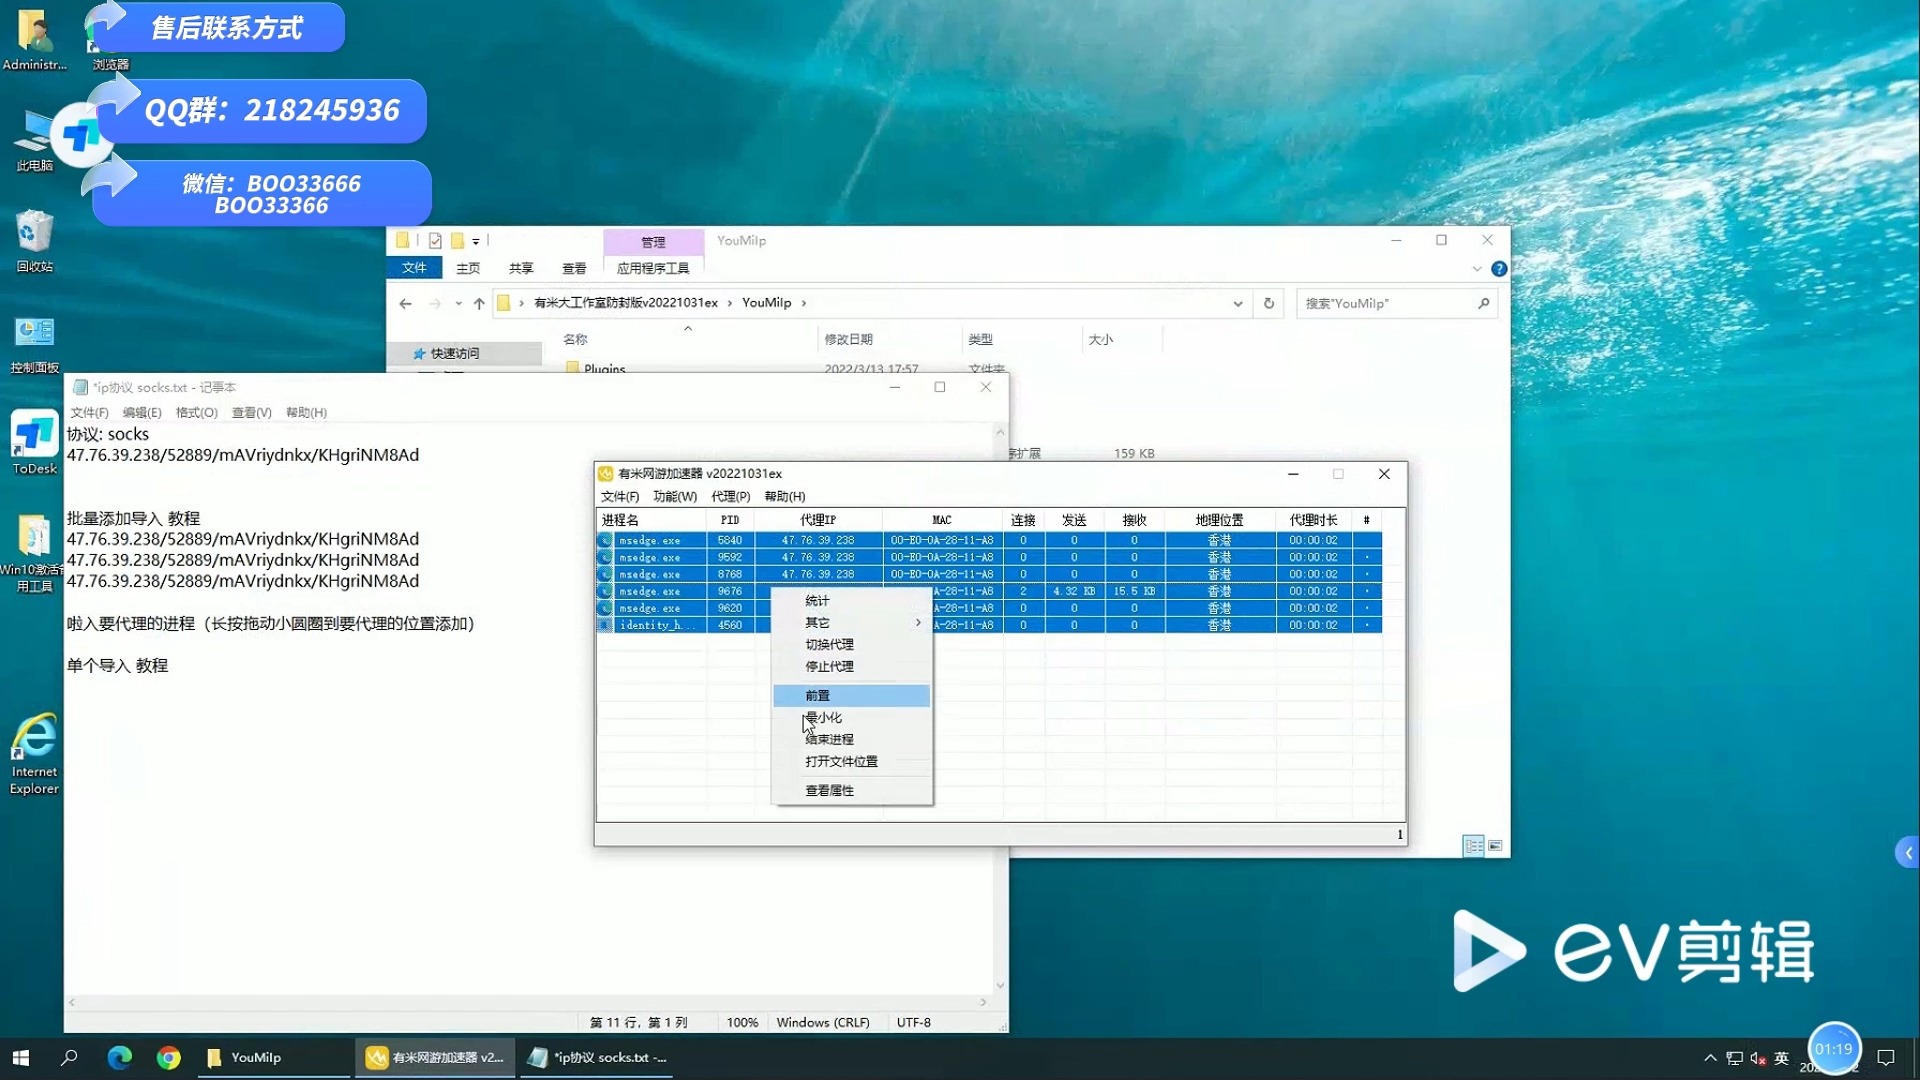Screen dimensions: 1920x1080
Task: Go back in Explorer navigation
Action: tap(405, 303)
